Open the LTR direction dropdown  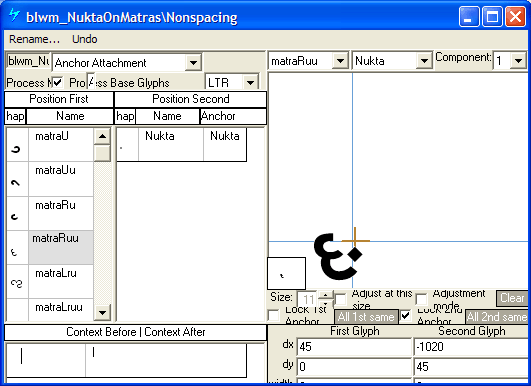(x=250, y=83)
